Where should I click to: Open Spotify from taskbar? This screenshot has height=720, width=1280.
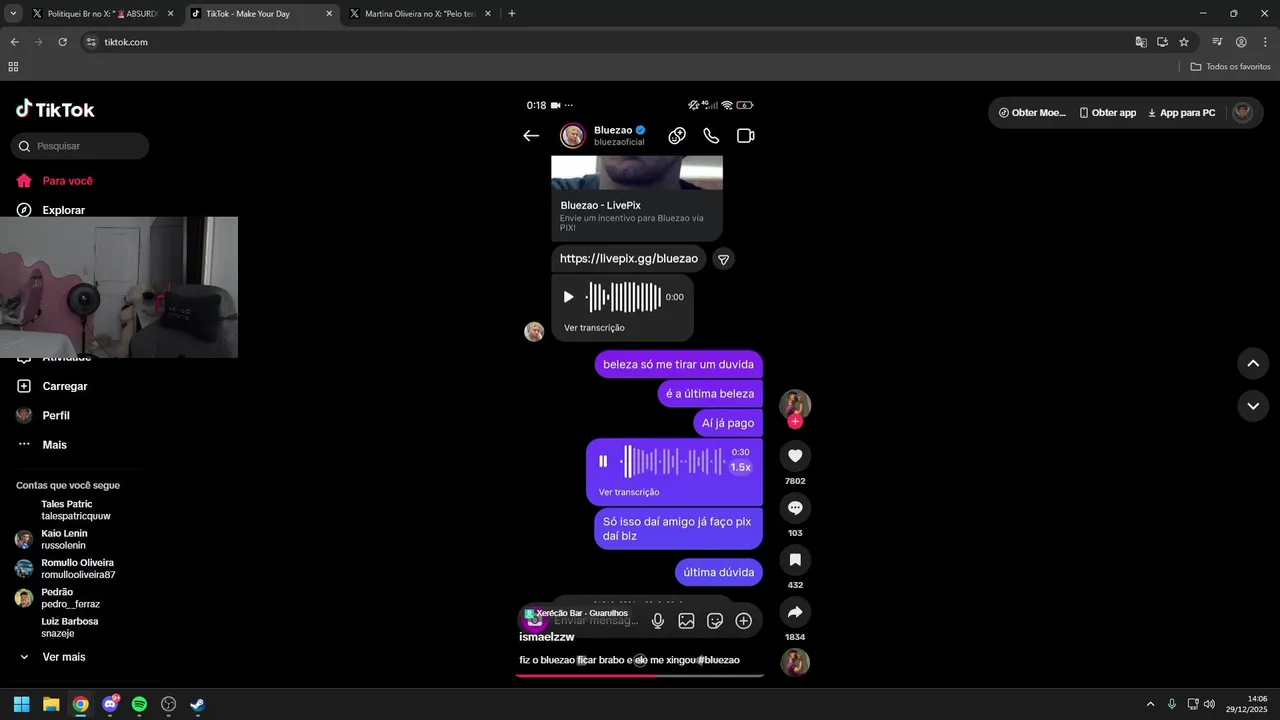click(139, 704)
